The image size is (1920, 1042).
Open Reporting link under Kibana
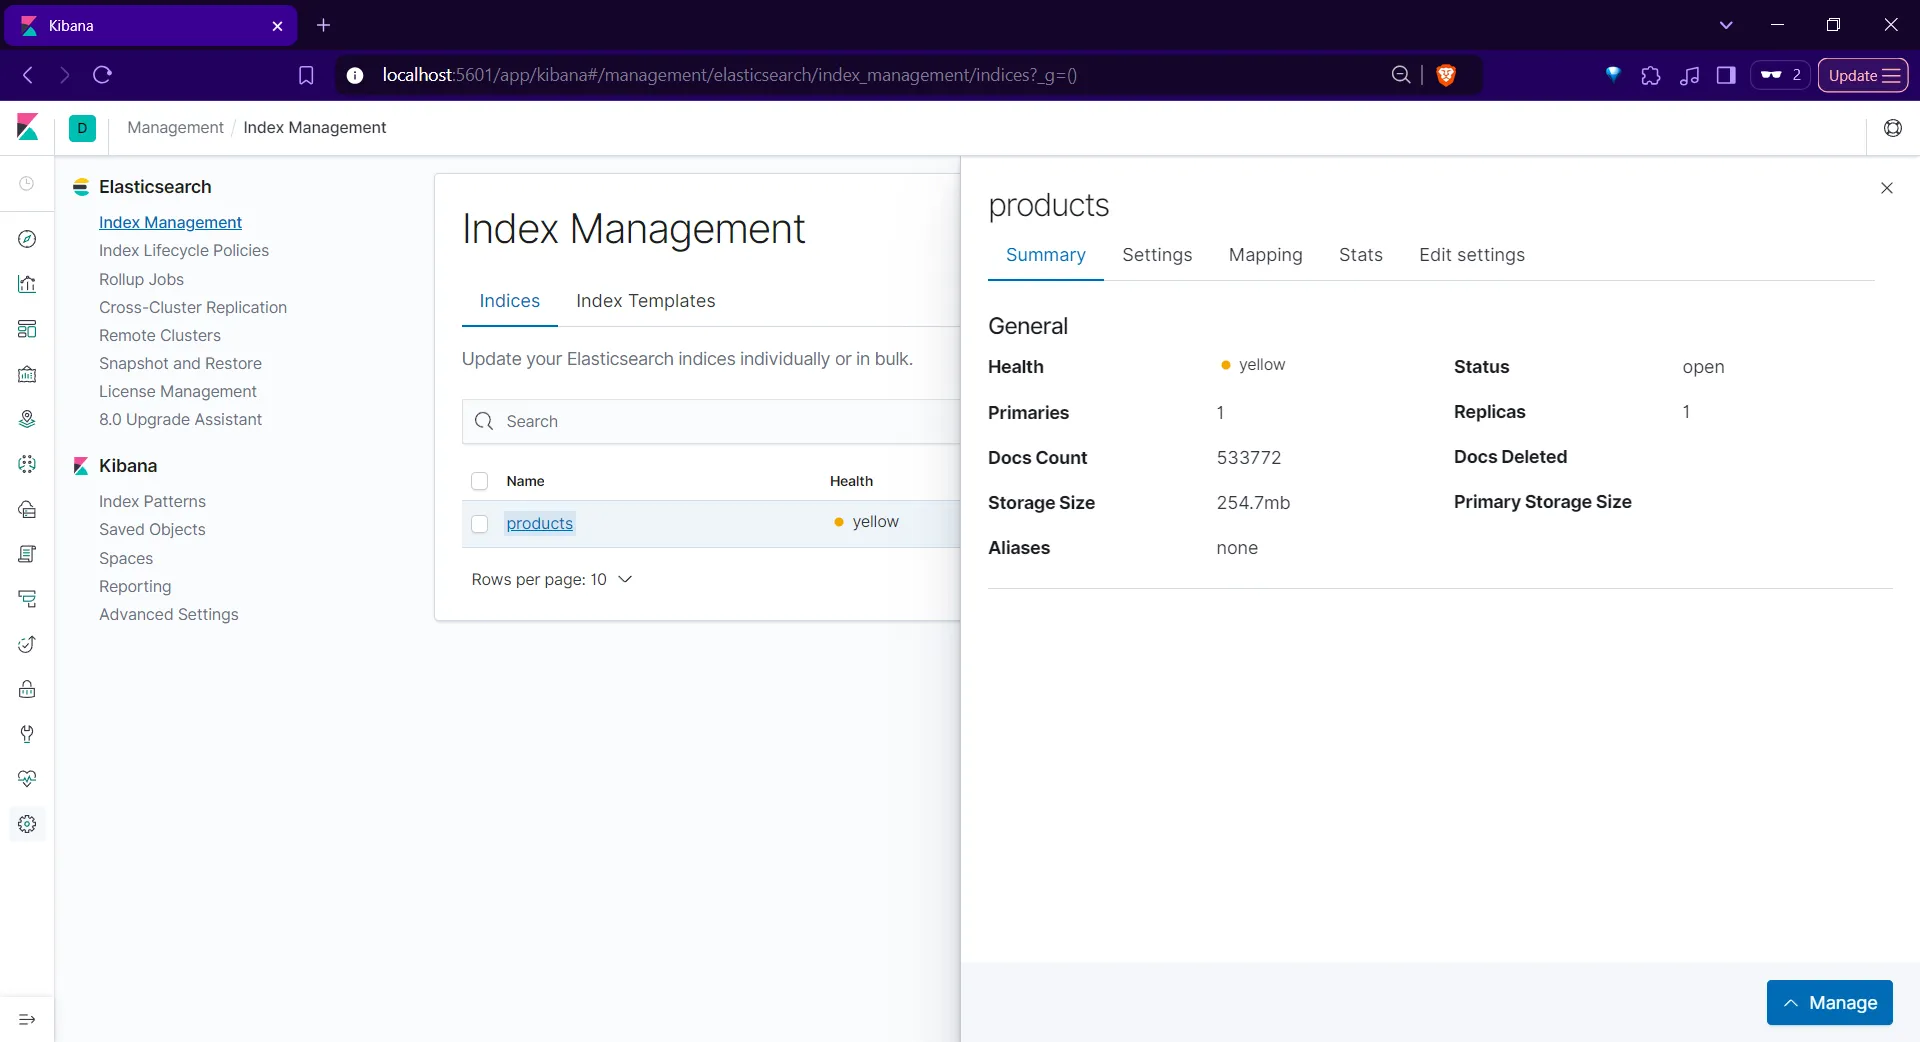pos(135,586)
